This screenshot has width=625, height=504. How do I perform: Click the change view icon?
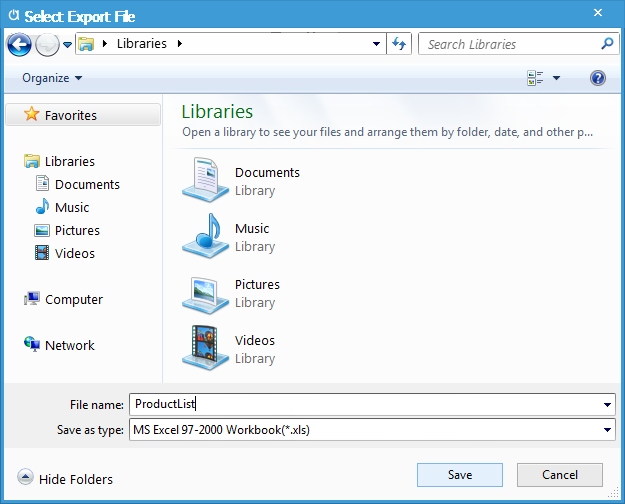click(x=535, y=78)
